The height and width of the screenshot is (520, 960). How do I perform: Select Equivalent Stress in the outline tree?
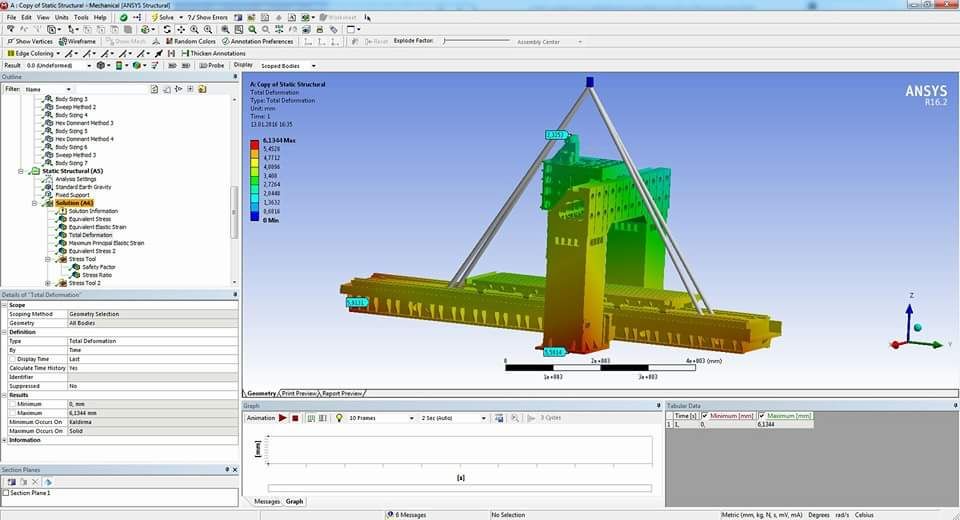90,219
